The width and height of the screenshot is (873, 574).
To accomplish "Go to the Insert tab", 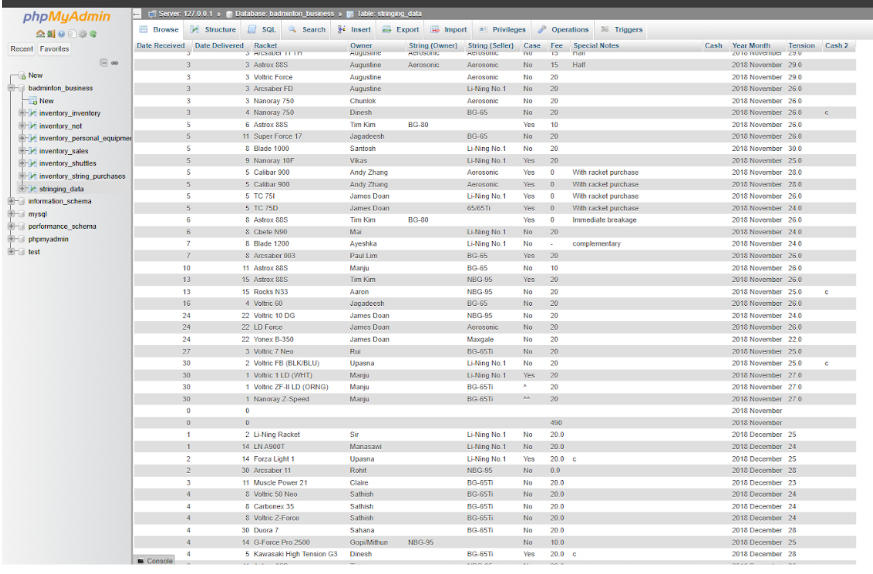I will click(354, 30).
